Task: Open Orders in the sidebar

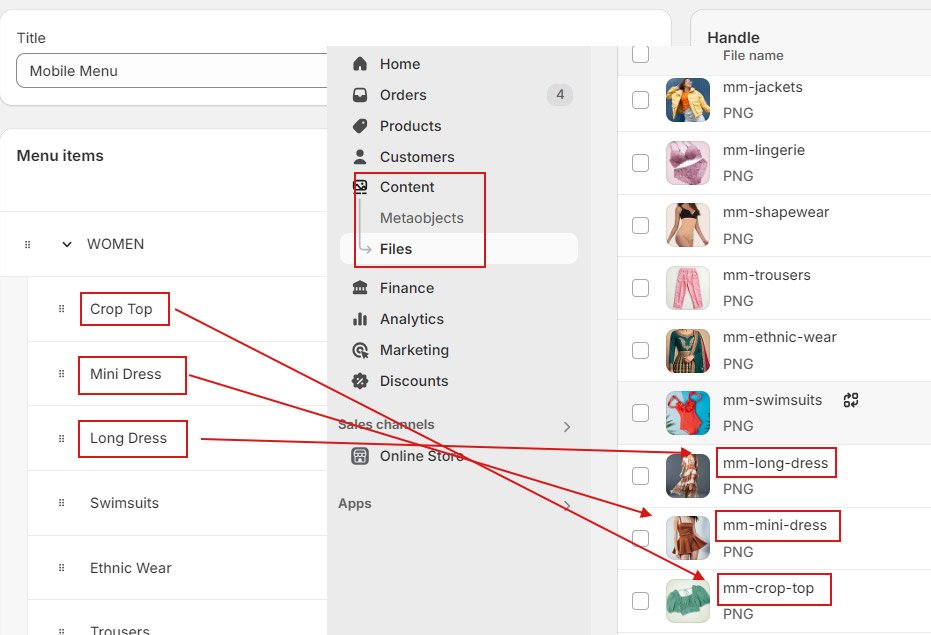Action: pyautogui.click(x=403, y=95)
